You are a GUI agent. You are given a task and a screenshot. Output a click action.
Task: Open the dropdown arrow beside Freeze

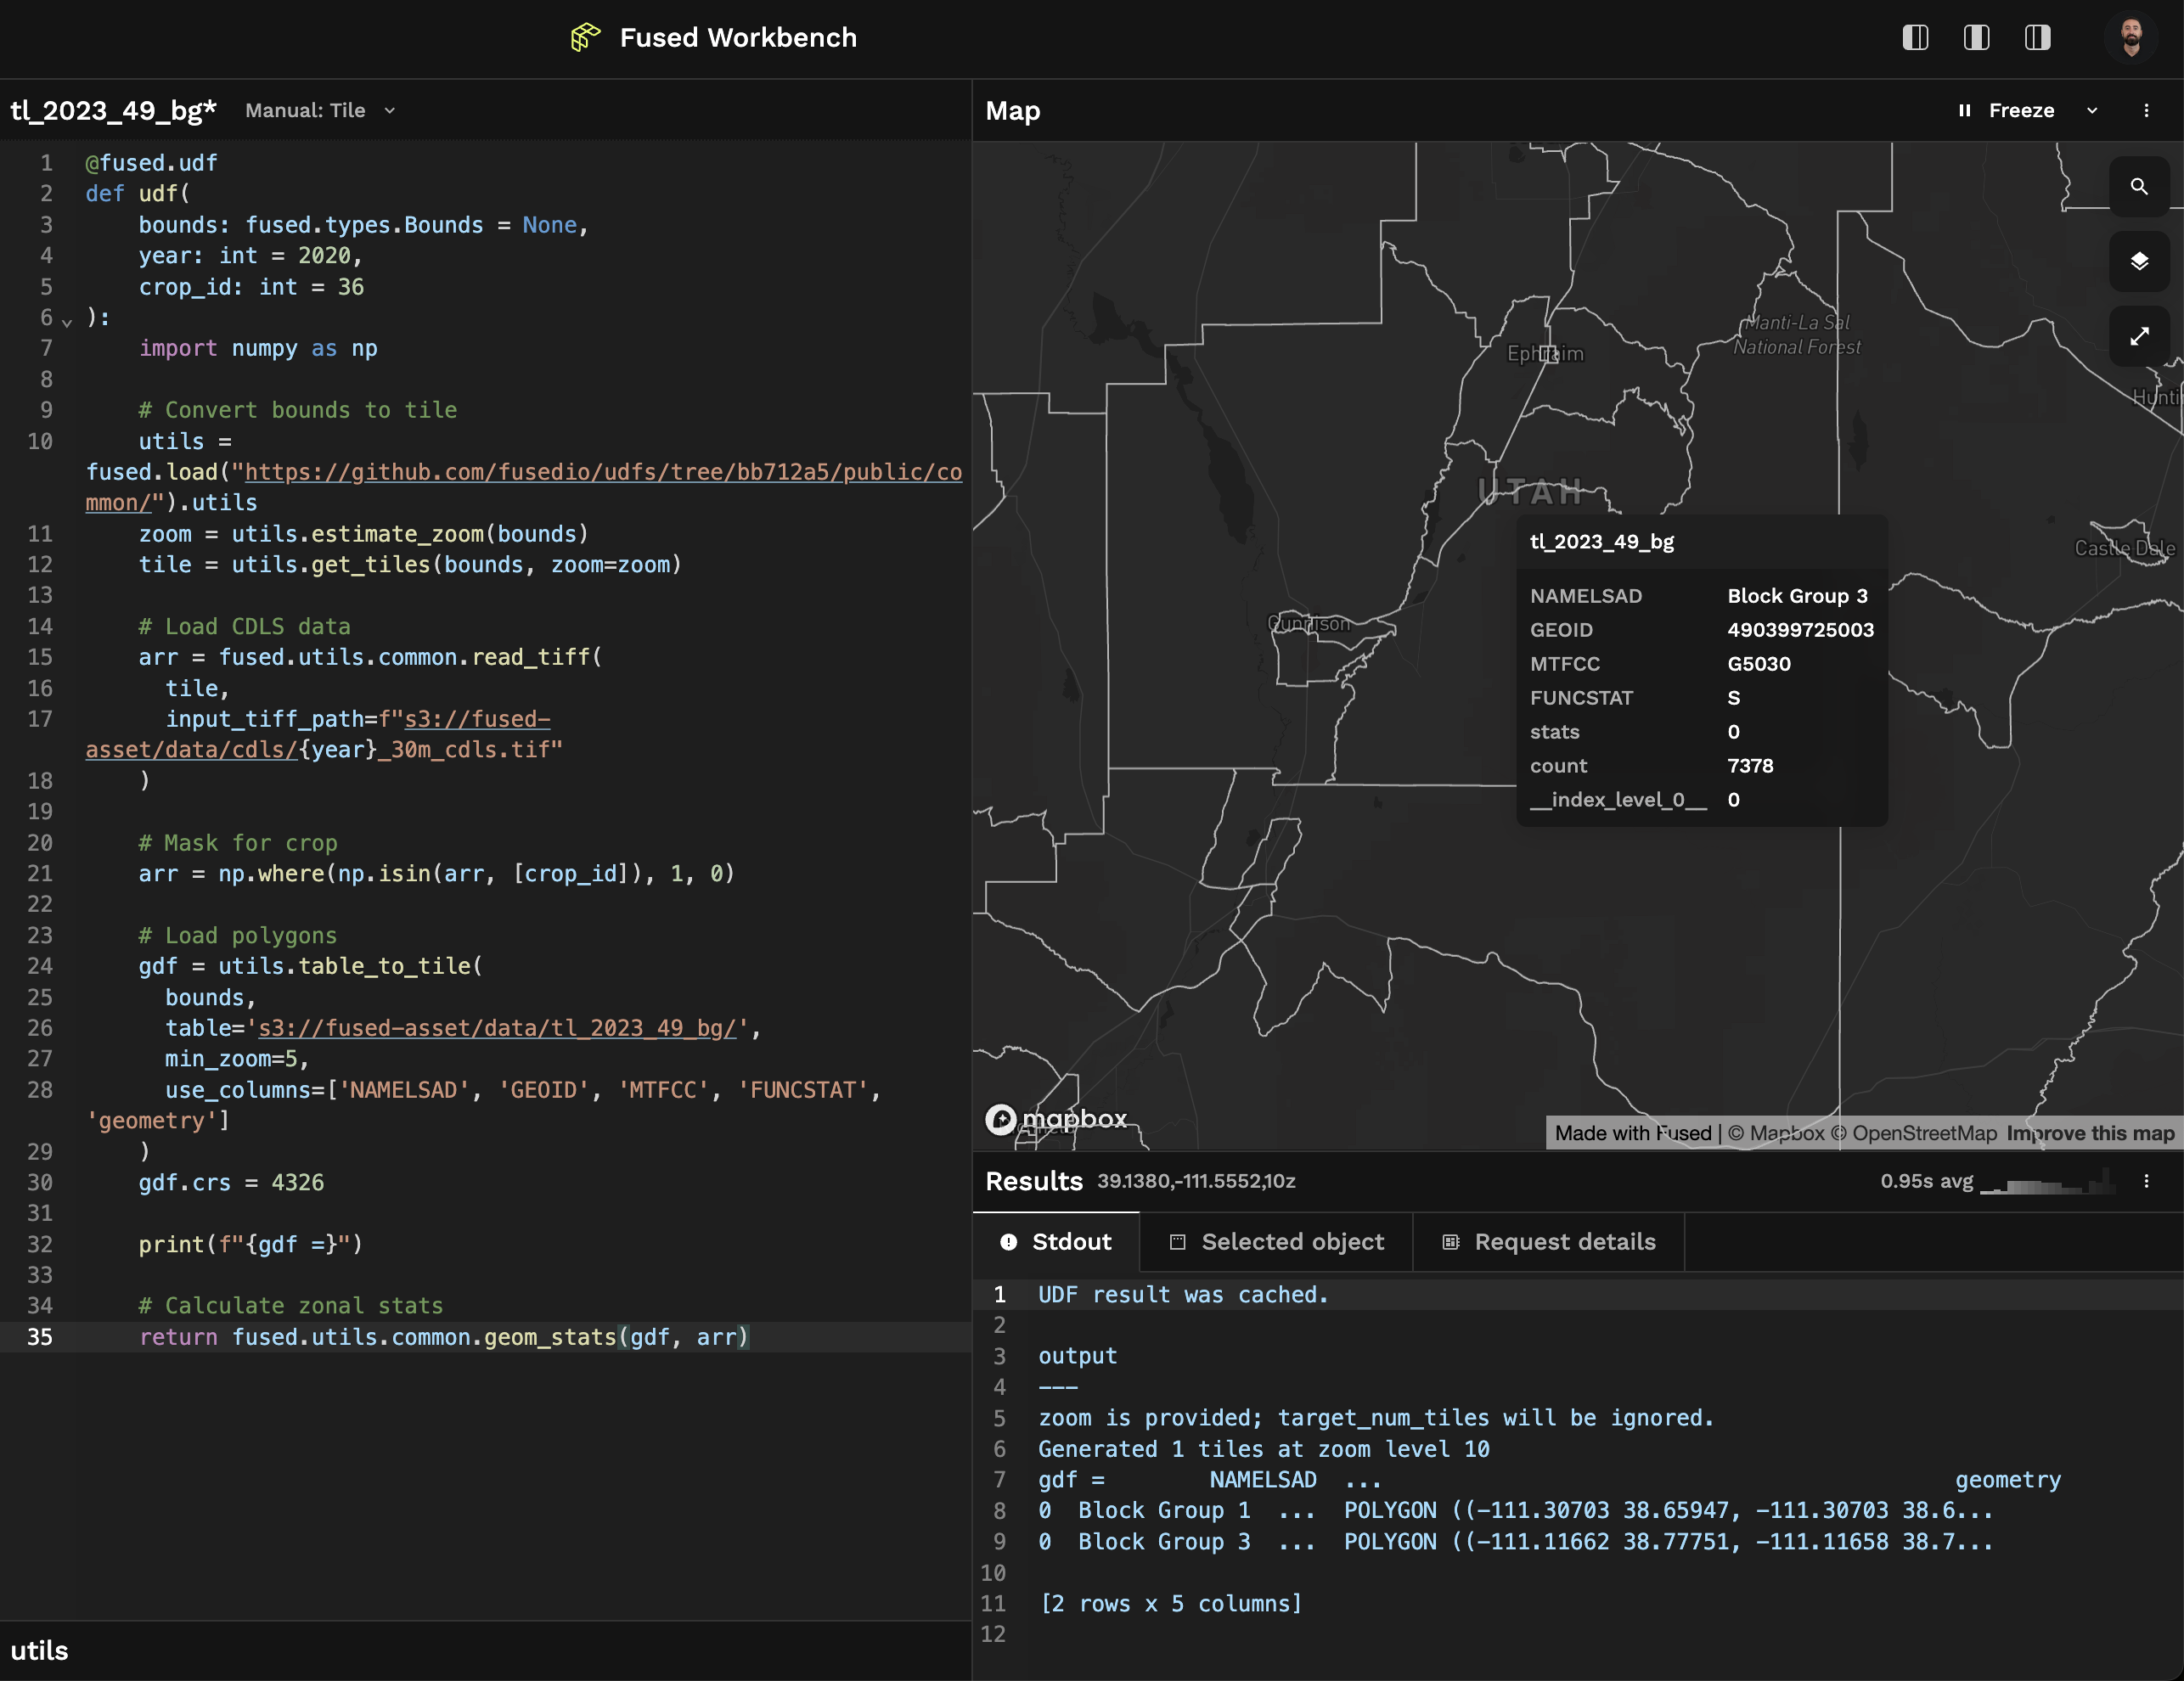[2092, 111]
